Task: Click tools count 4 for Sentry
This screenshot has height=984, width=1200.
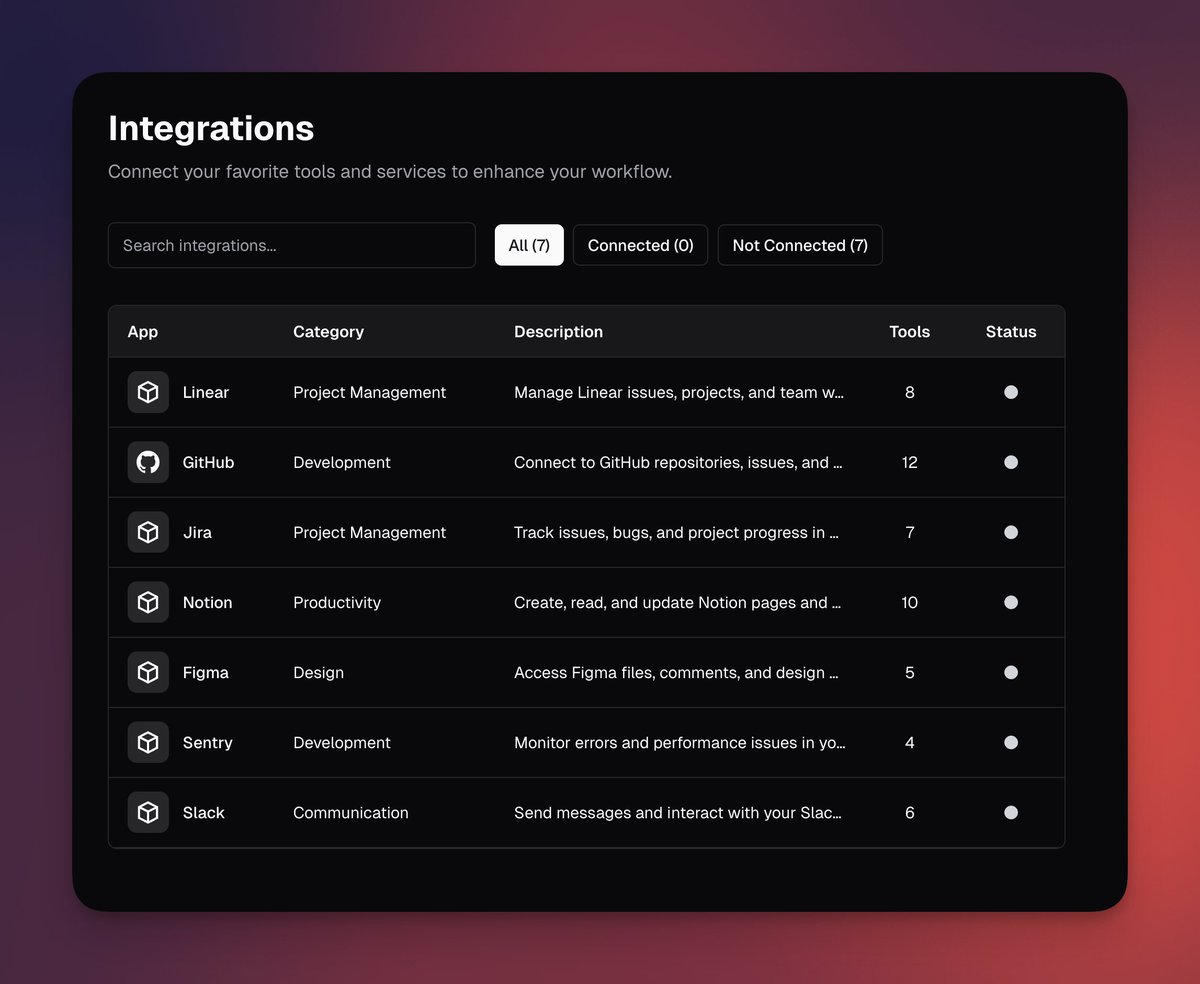Action: (x=910, y=742)
